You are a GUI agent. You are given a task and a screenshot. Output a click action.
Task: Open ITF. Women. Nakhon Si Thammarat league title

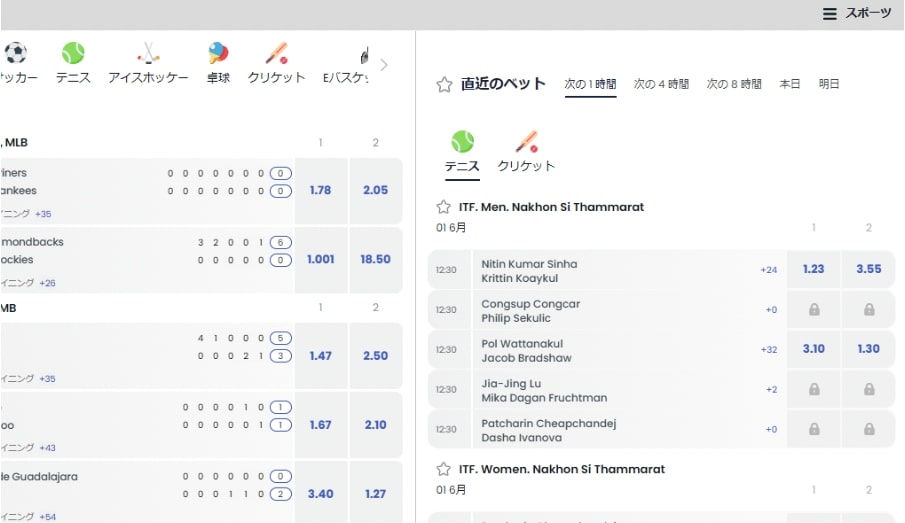[562, 469]
